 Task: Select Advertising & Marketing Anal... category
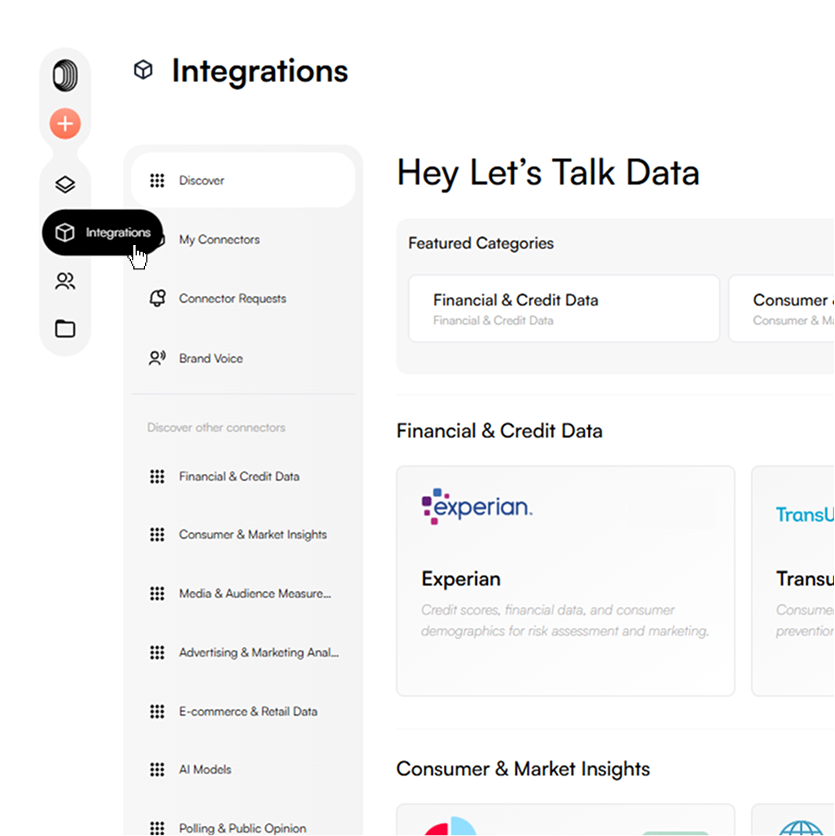243,653
